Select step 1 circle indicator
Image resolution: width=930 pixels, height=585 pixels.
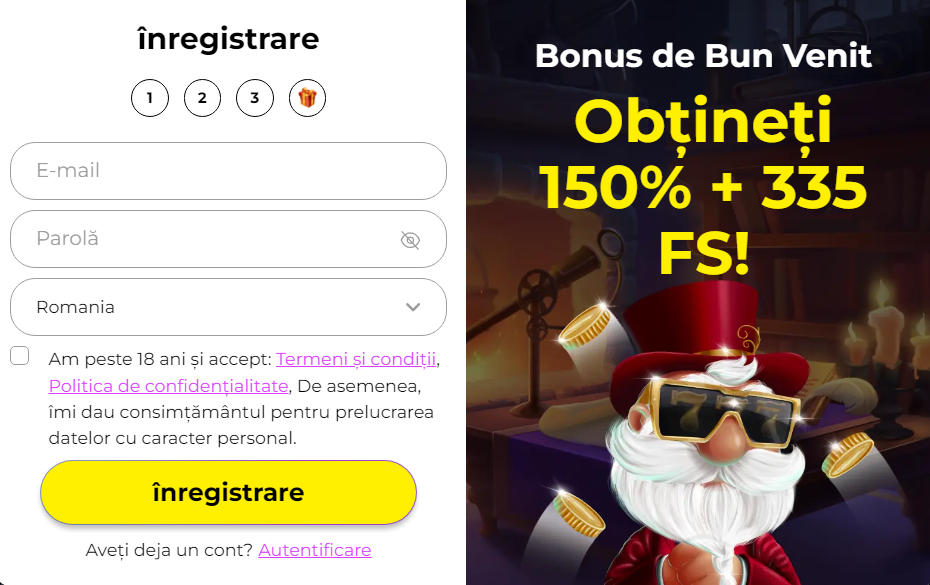149,98
